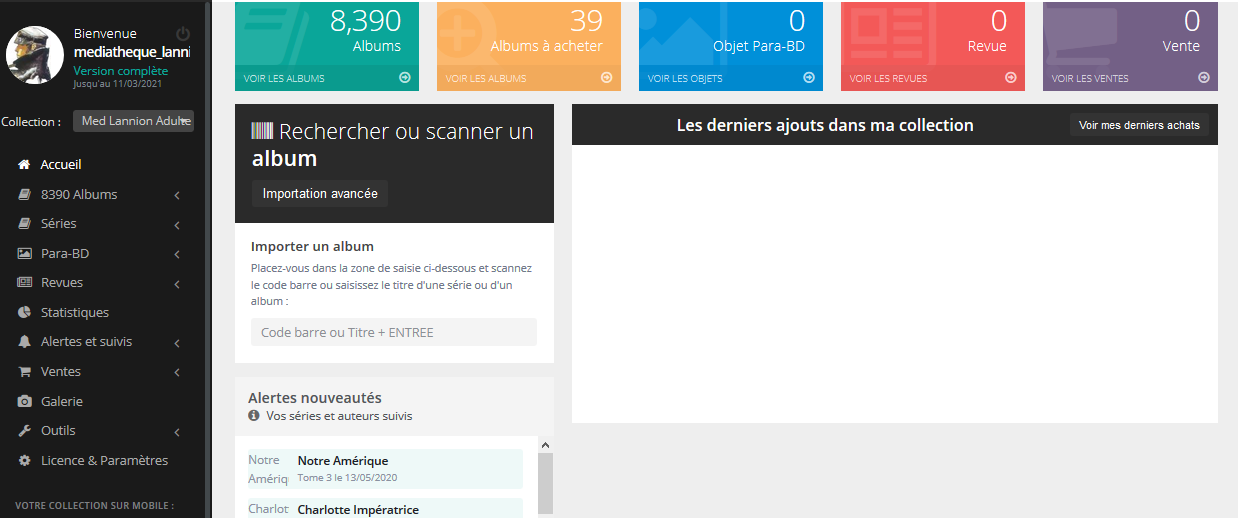Screen dimensions: 1238x518
Task: Expand the Séries menu chevron
Action: pyautogui.click(x=177, y=225)
